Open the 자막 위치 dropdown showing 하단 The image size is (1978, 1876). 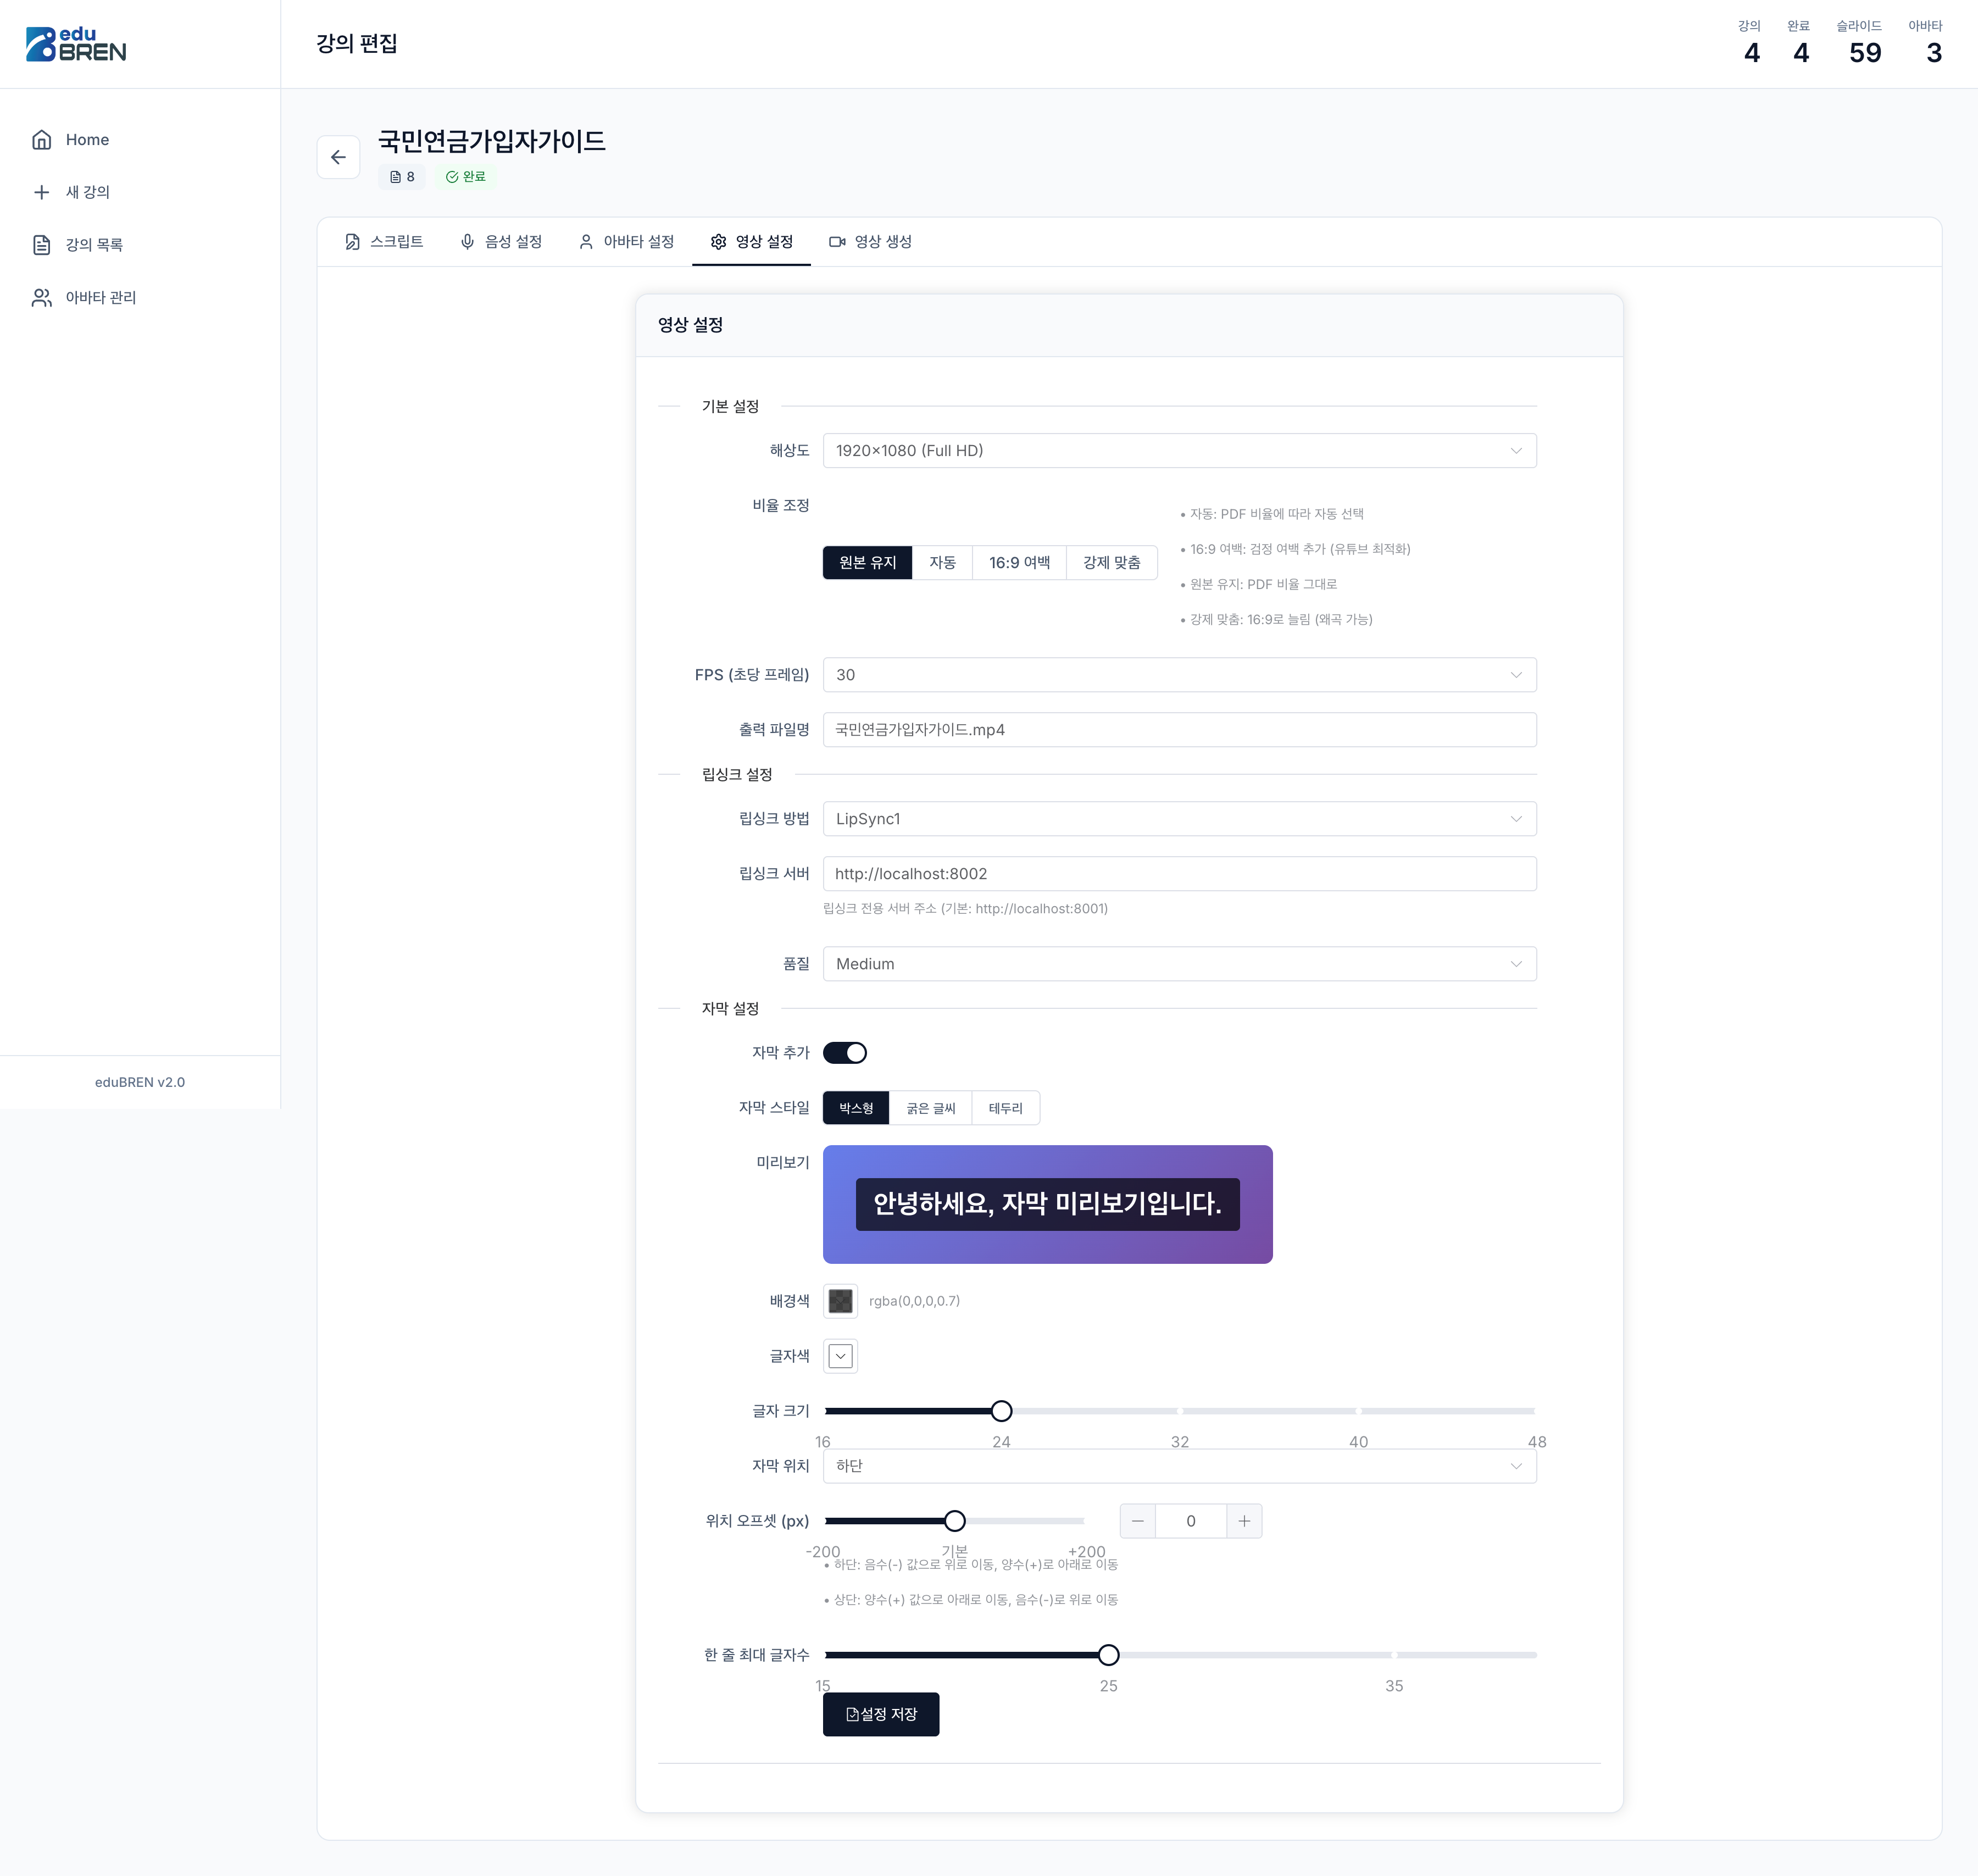(1180, 1466)
